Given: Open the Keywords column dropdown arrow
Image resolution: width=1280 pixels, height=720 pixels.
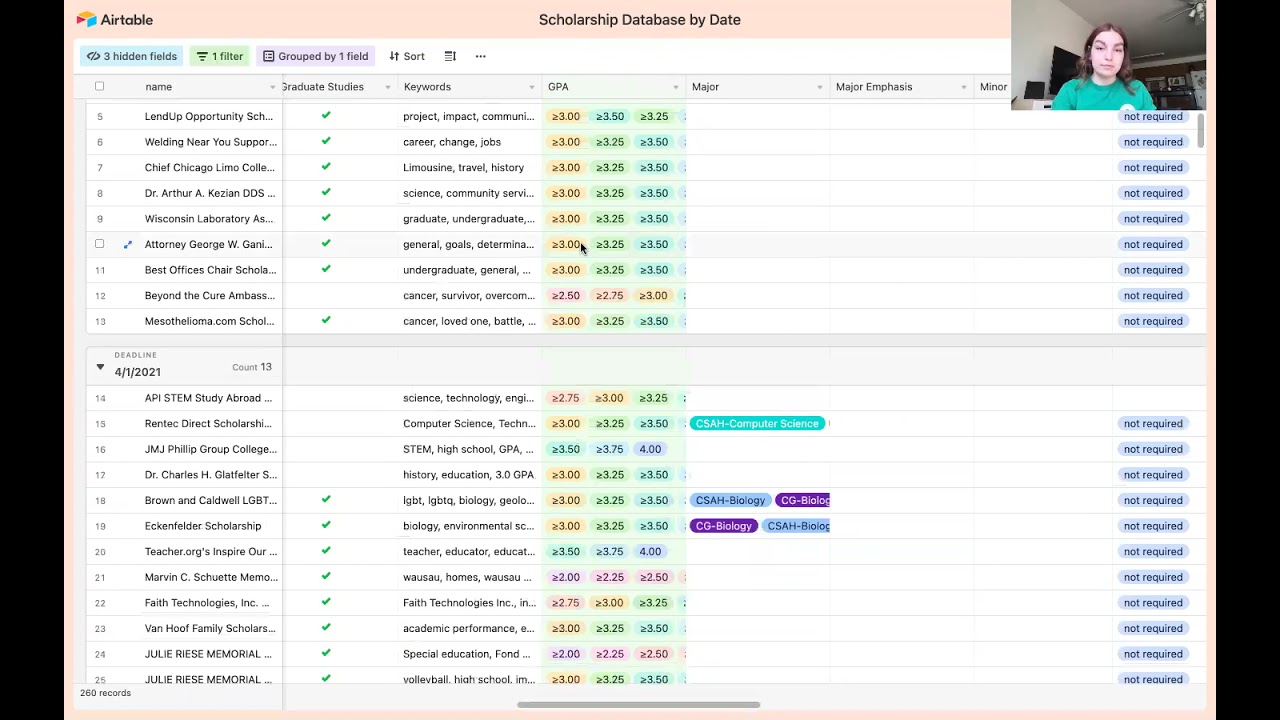Looking at the screenshot, I should 532,87.
